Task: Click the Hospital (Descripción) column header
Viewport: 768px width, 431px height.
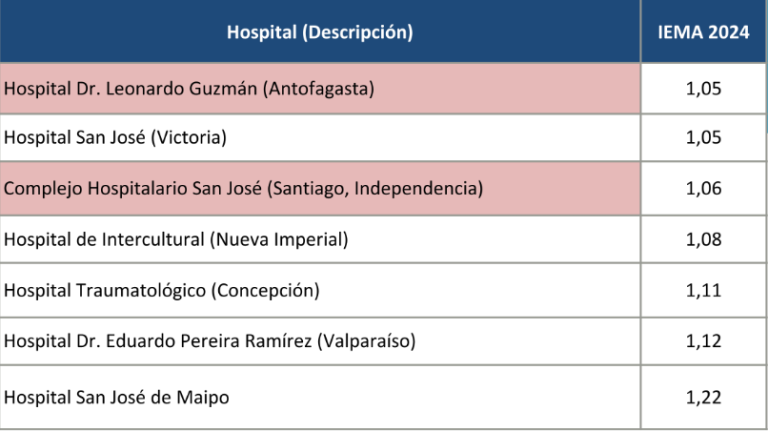Action: pyautogui.click(x=320, y=31)
